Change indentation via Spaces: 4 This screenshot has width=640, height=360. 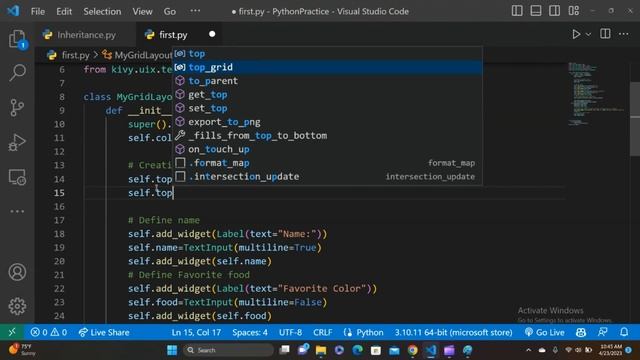[x=250, y=332]
